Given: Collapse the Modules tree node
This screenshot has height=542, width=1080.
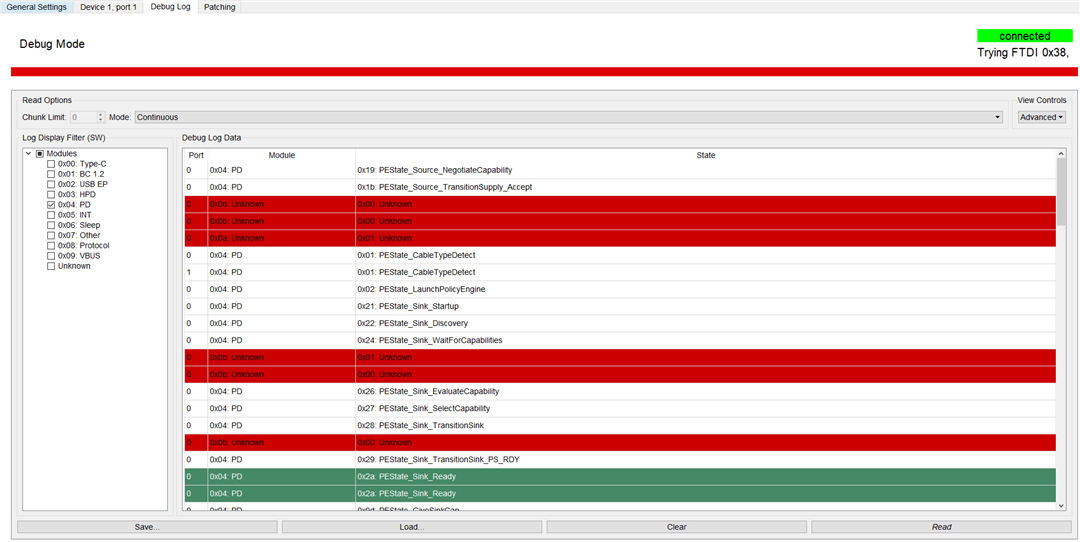Looking at the screenshot, I should 28,154.
